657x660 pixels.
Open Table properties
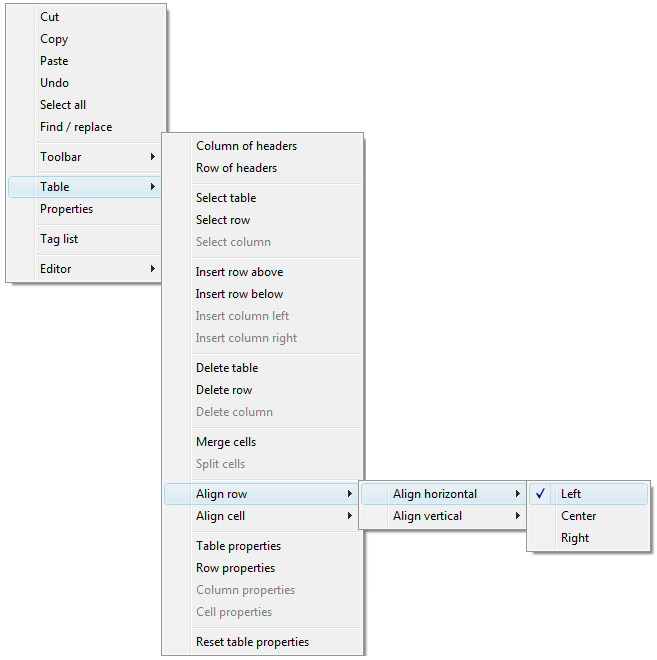(263, 546)
